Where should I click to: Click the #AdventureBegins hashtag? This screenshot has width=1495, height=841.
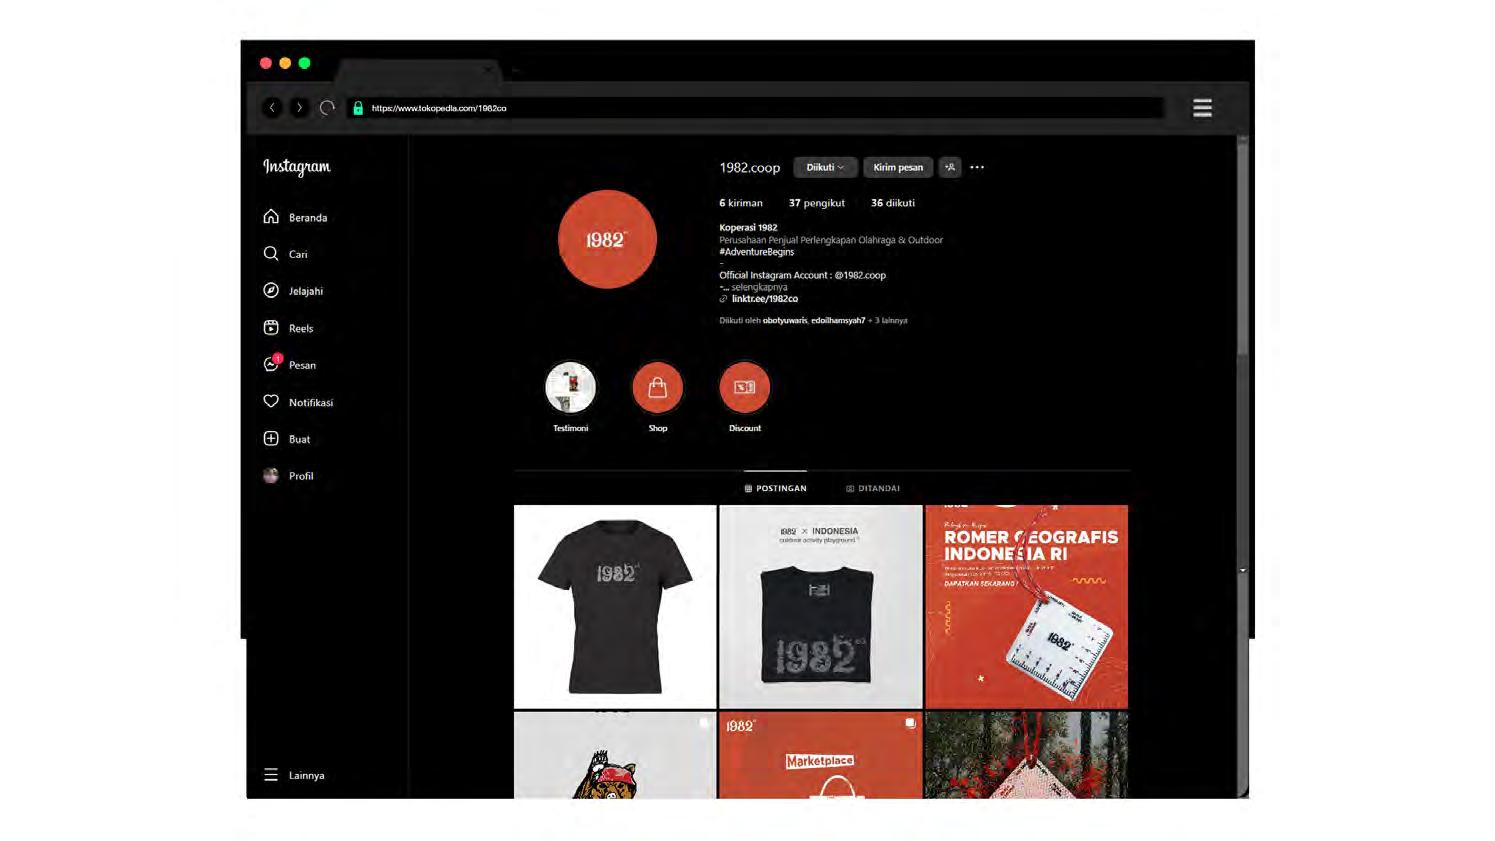point(757,252)
